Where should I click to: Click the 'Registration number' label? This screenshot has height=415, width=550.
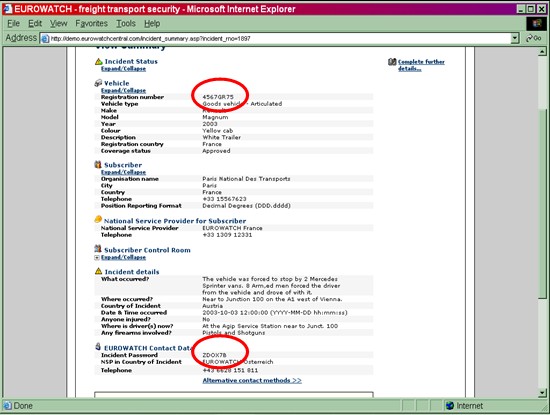pyautogui.click(x=132, y=97)
